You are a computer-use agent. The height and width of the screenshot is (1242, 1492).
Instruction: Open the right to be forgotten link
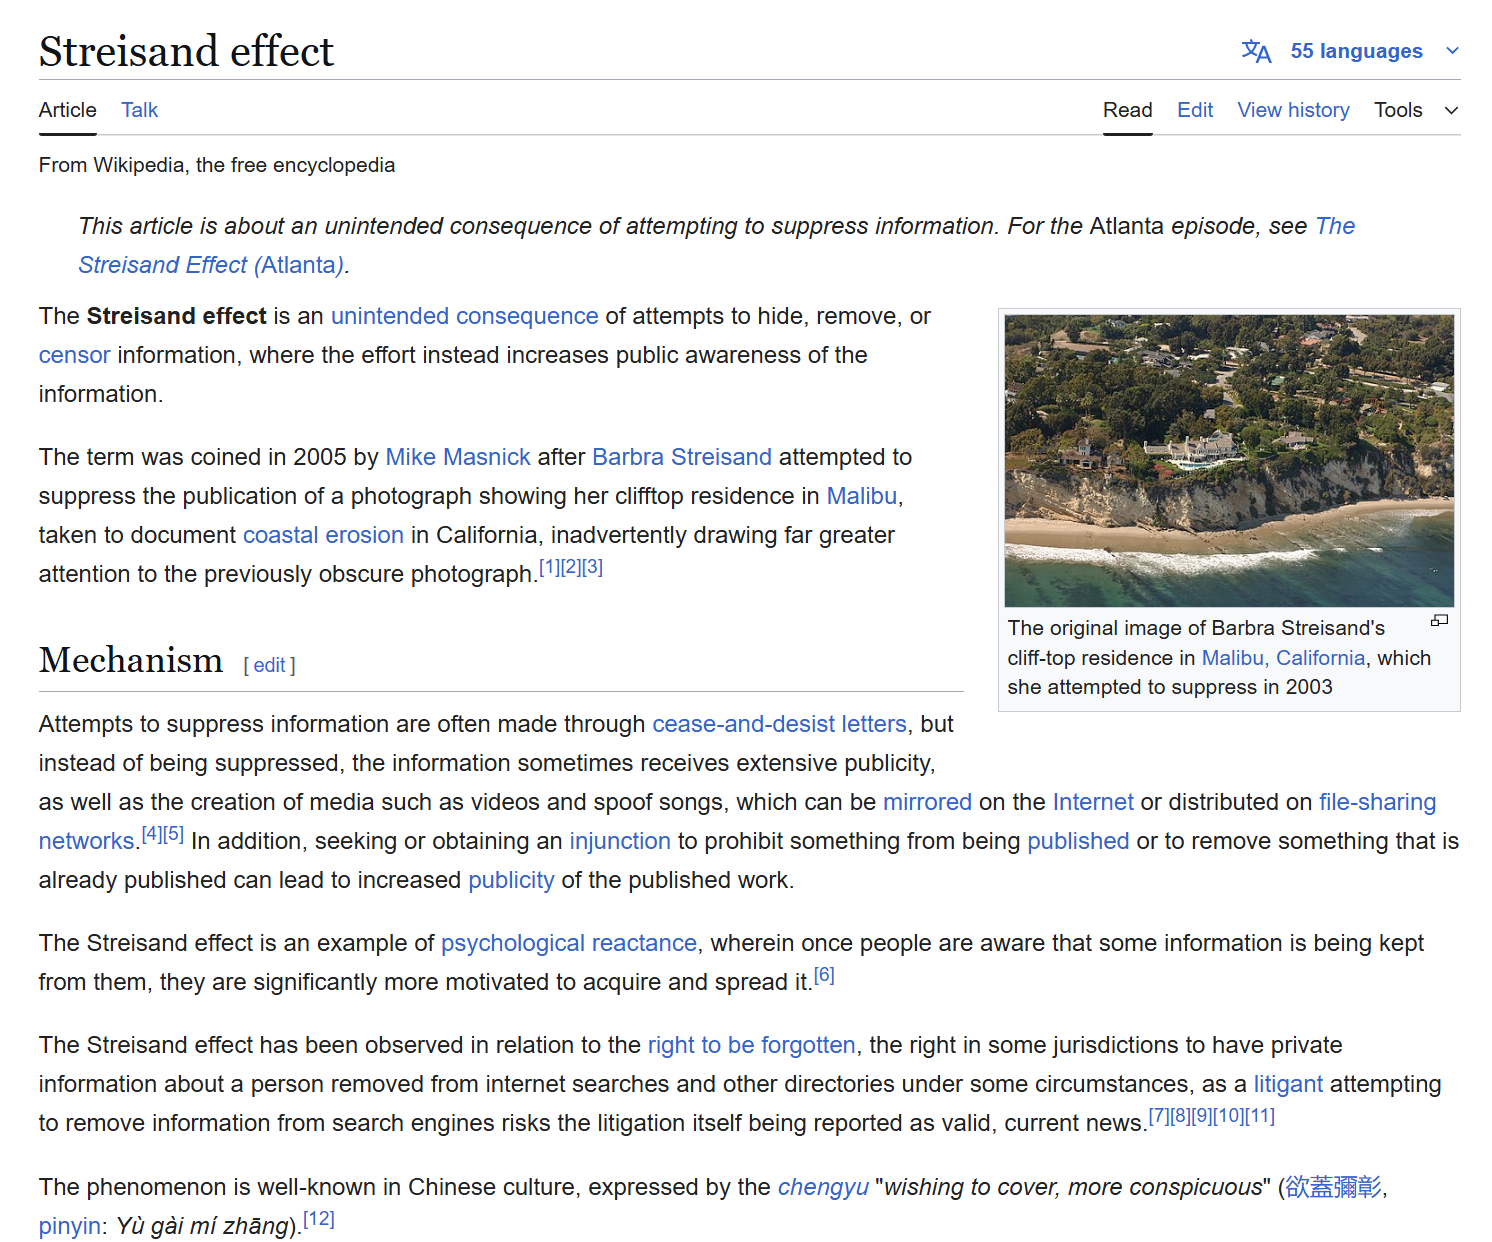click(752, 1045)
